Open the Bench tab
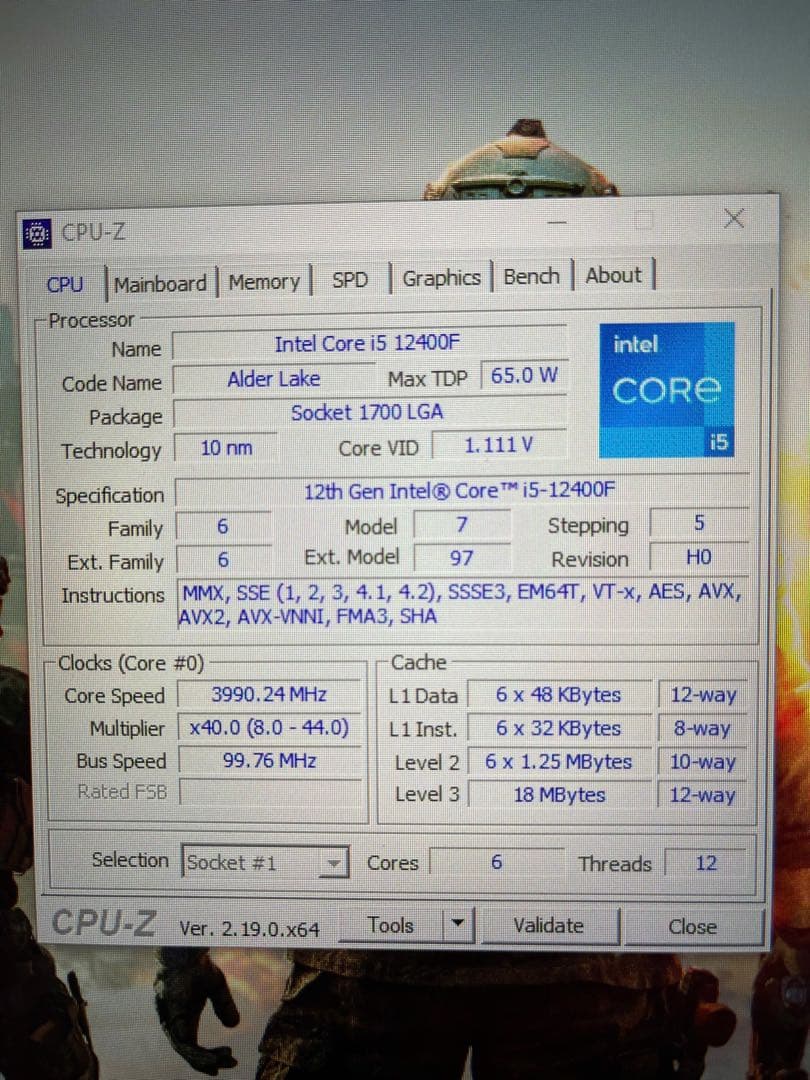 (x=532, y=276)
